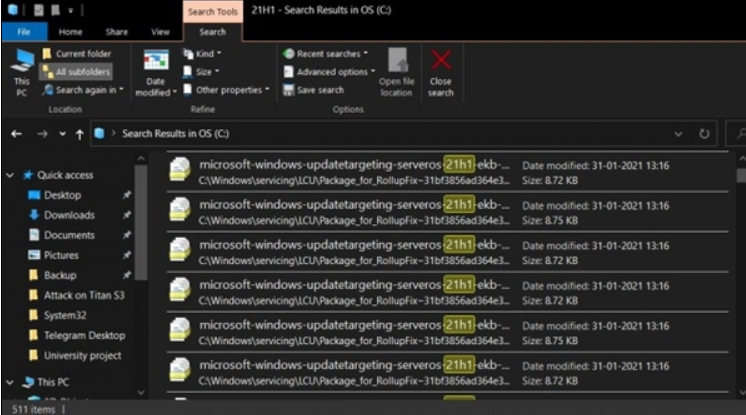
Task: Click the Back navigation arrow
Action: pos(17,134)
